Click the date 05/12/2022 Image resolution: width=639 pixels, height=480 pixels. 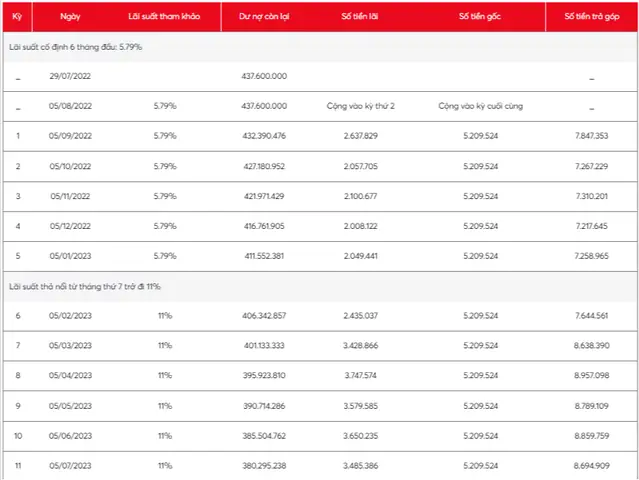pos(70,226)
